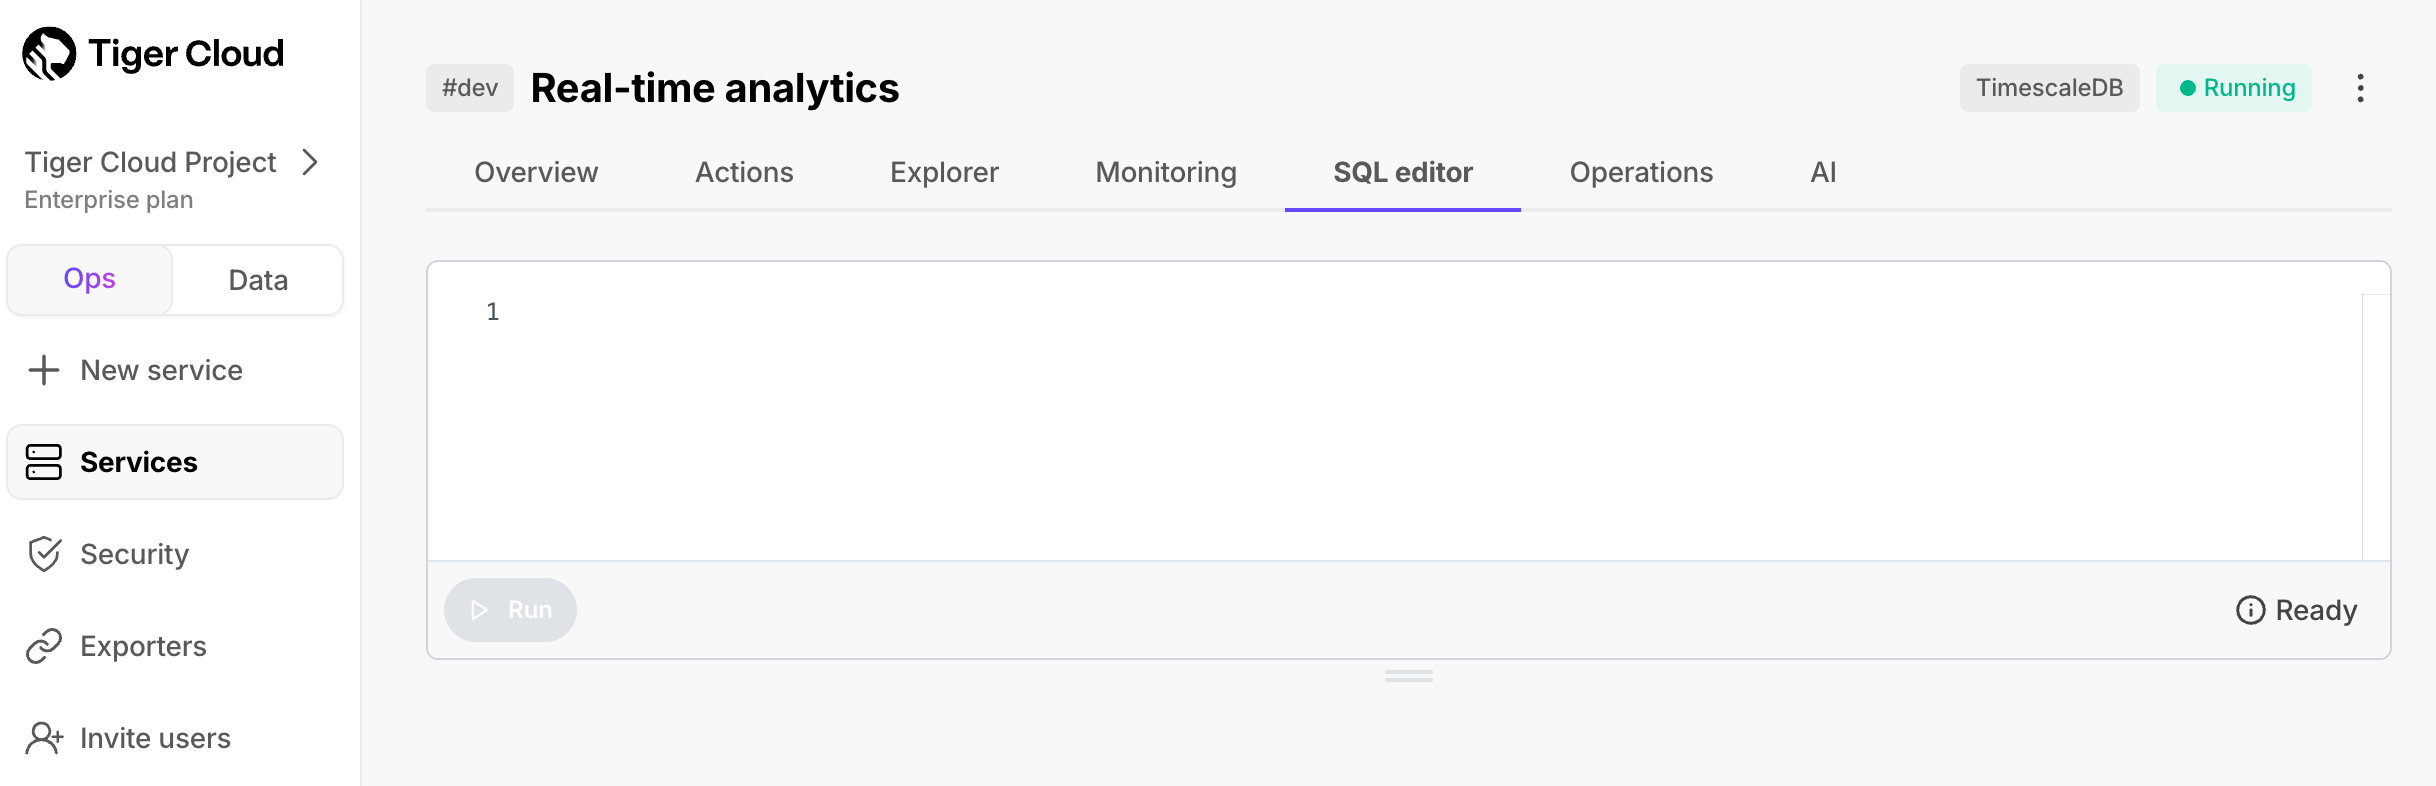
Task: Open the Overview tab
Action: coord(536,172)
